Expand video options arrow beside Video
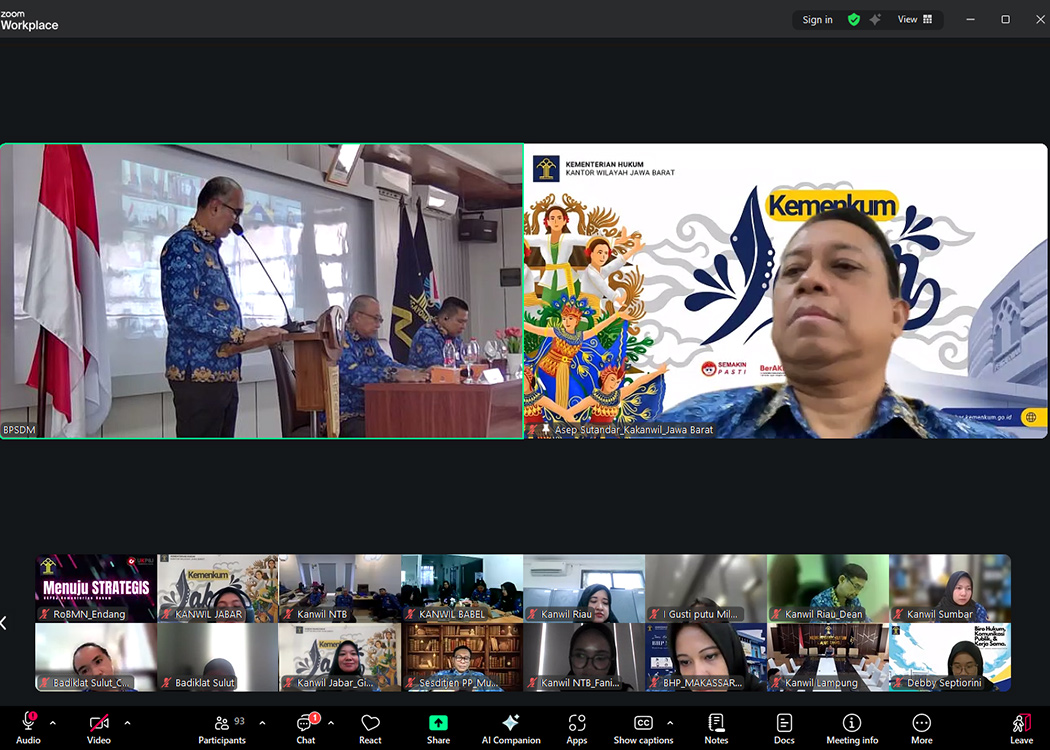Image resolution: width=1050 pixels, height=750 pixels. coord(127,723)
